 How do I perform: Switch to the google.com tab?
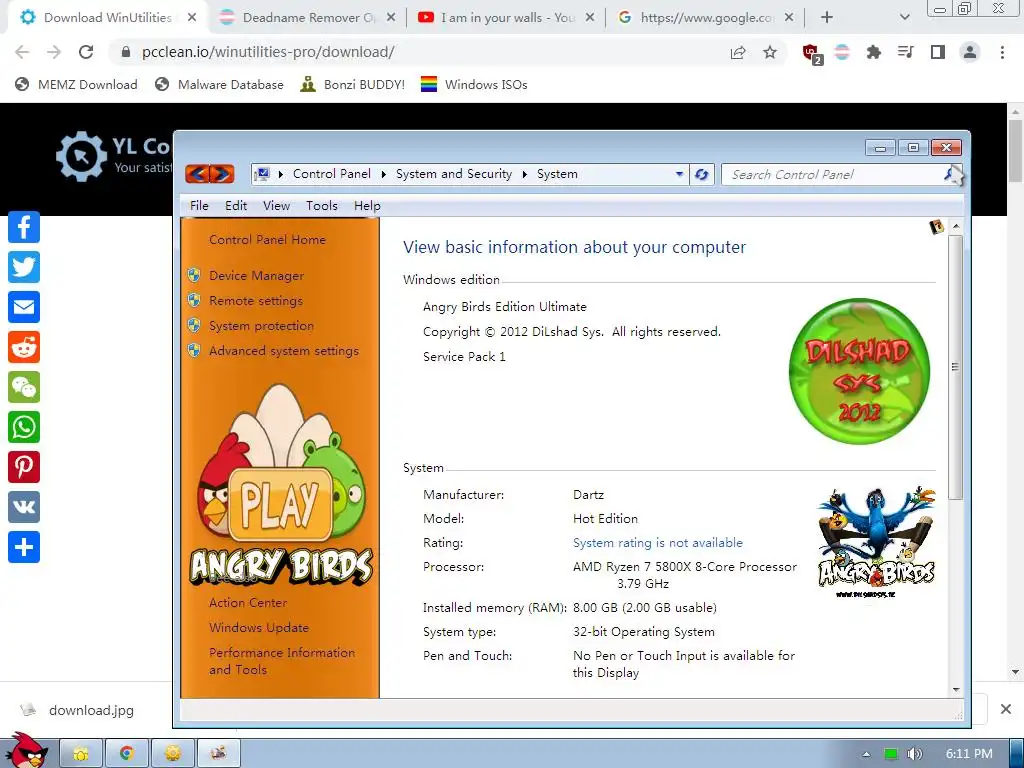[705, 18]
